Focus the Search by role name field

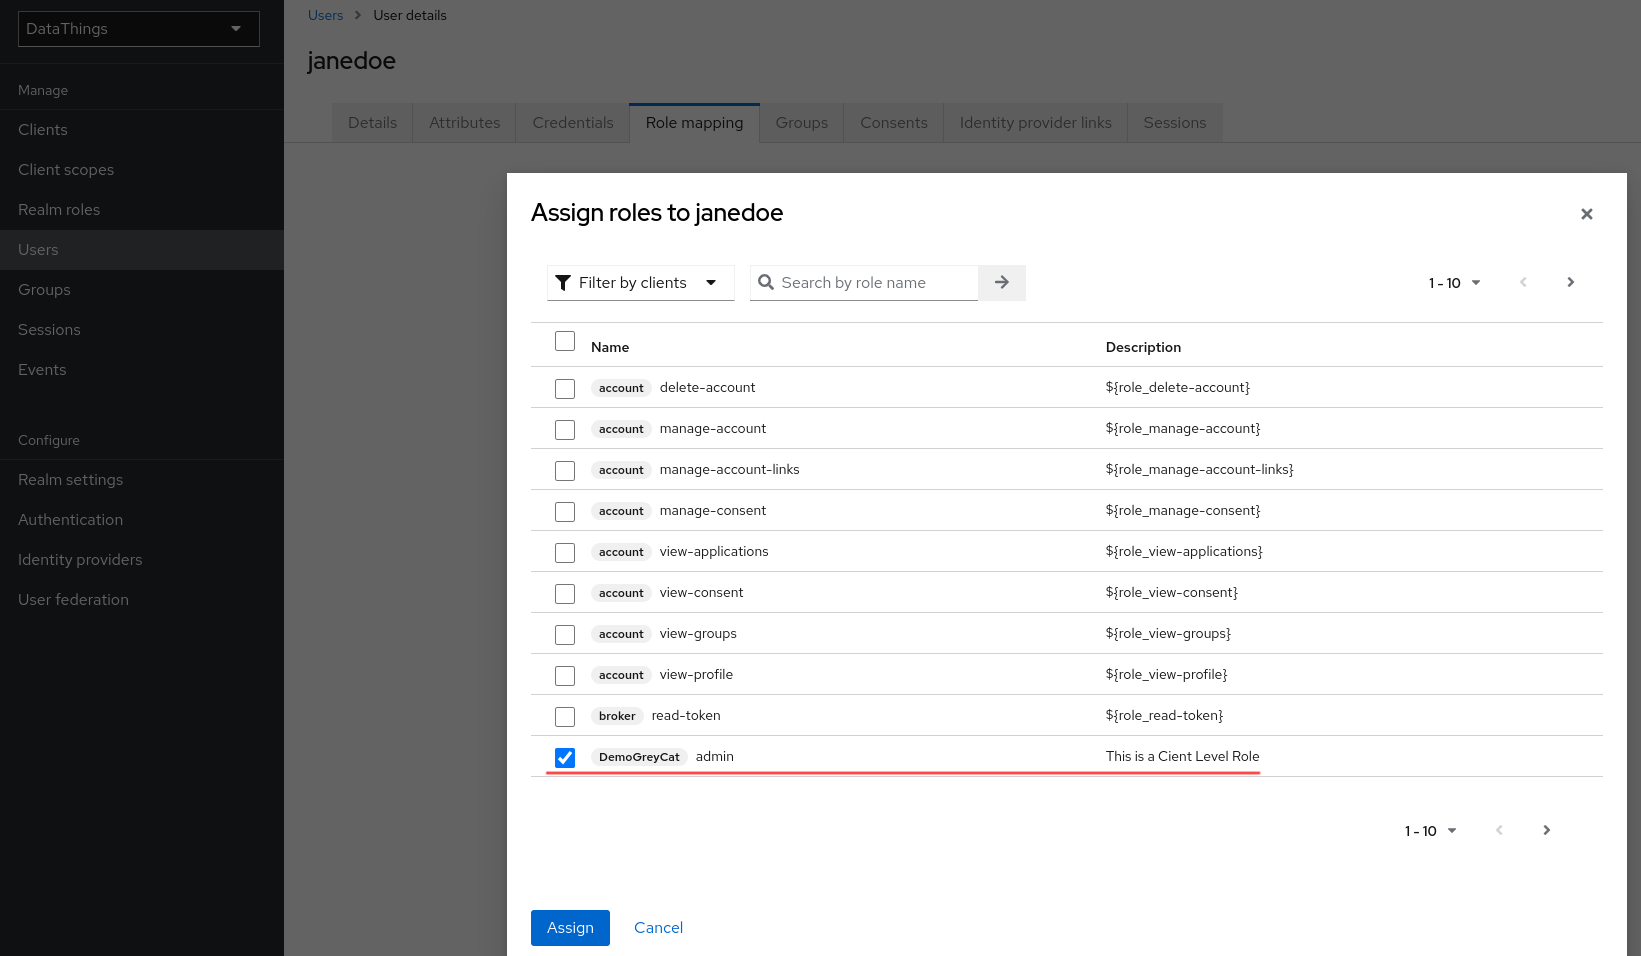[x=864, y=283]
